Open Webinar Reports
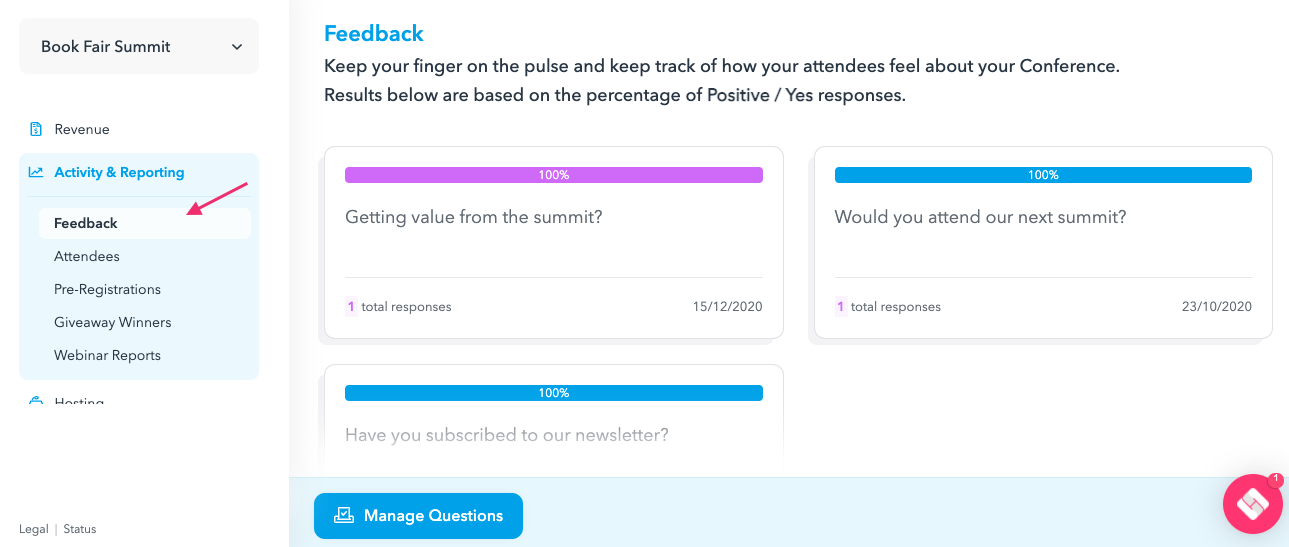This screenshot has width=1289, height=547. (x=107, y=355)
